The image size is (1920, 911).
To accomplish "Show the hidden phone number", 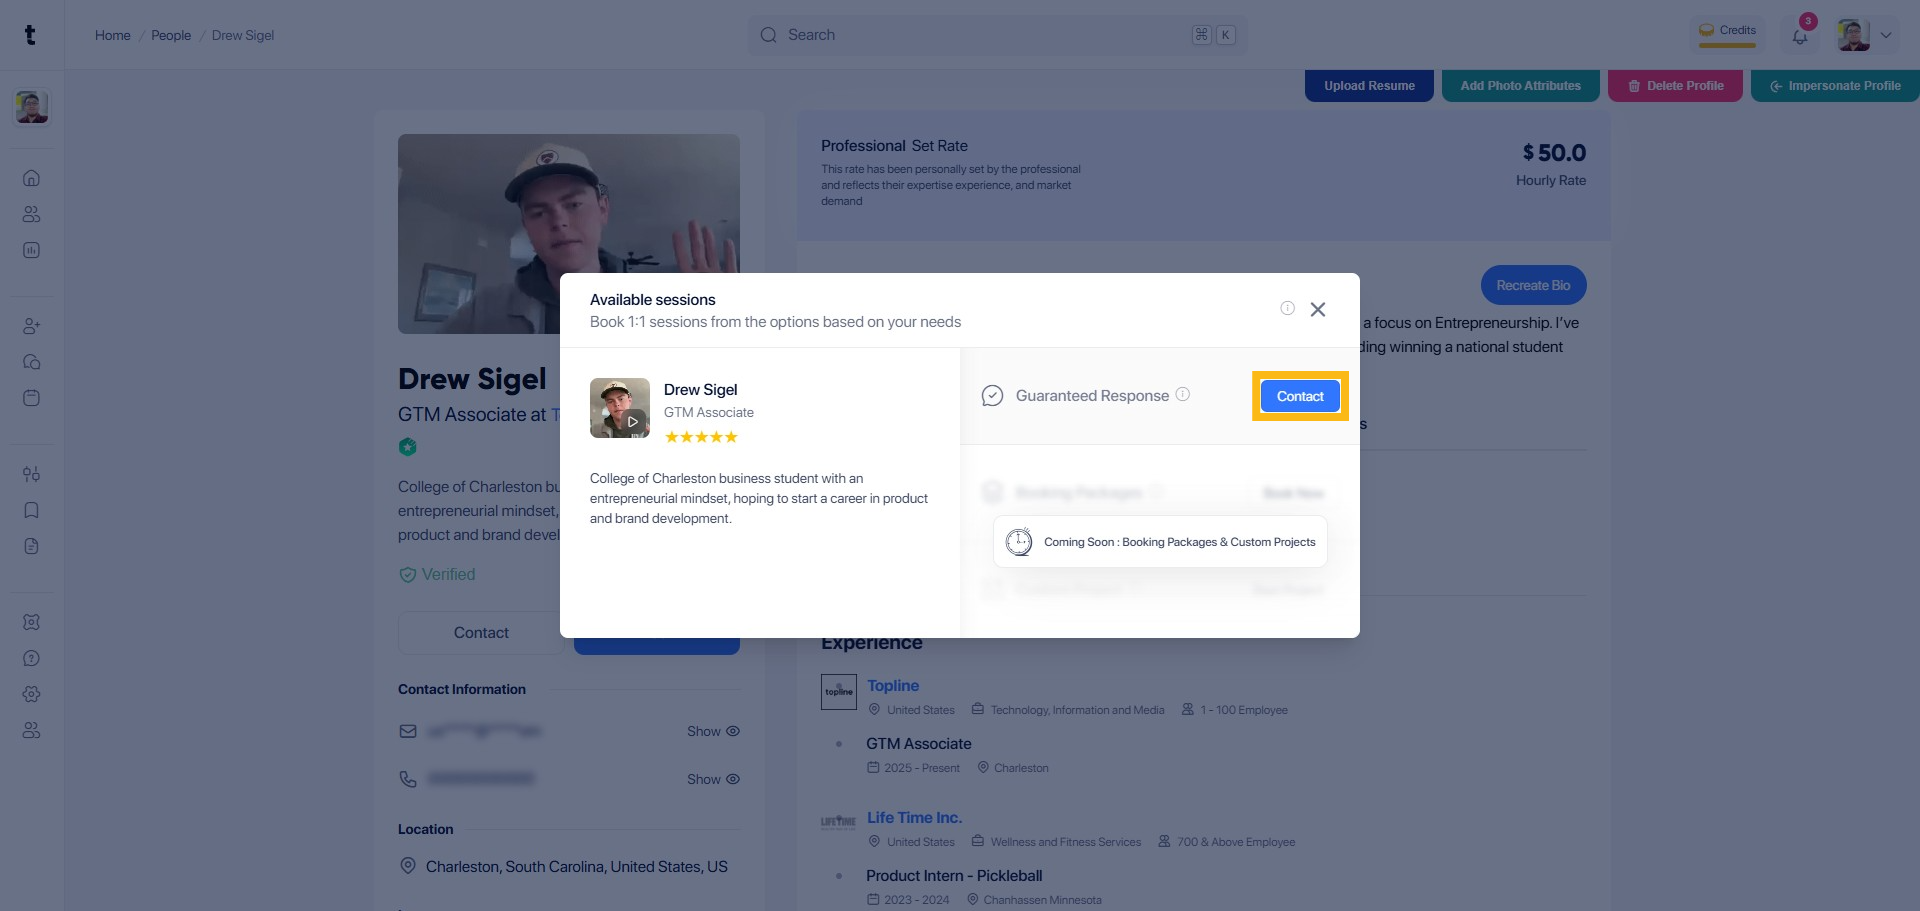I will (713, 779).
